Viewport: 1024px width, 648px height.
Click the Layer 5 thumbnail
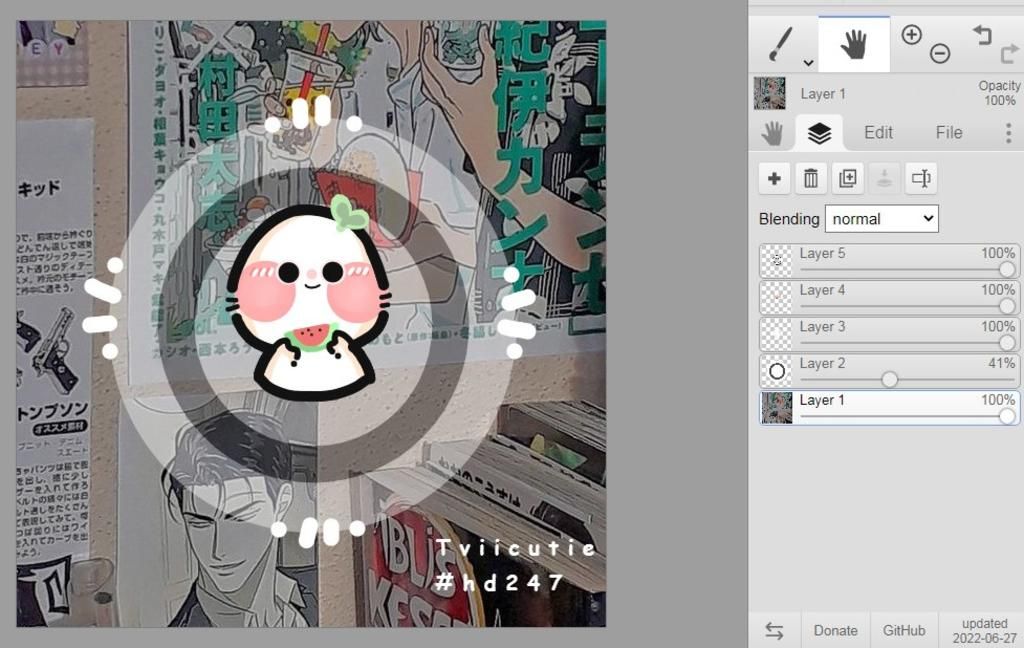point(776,261)
